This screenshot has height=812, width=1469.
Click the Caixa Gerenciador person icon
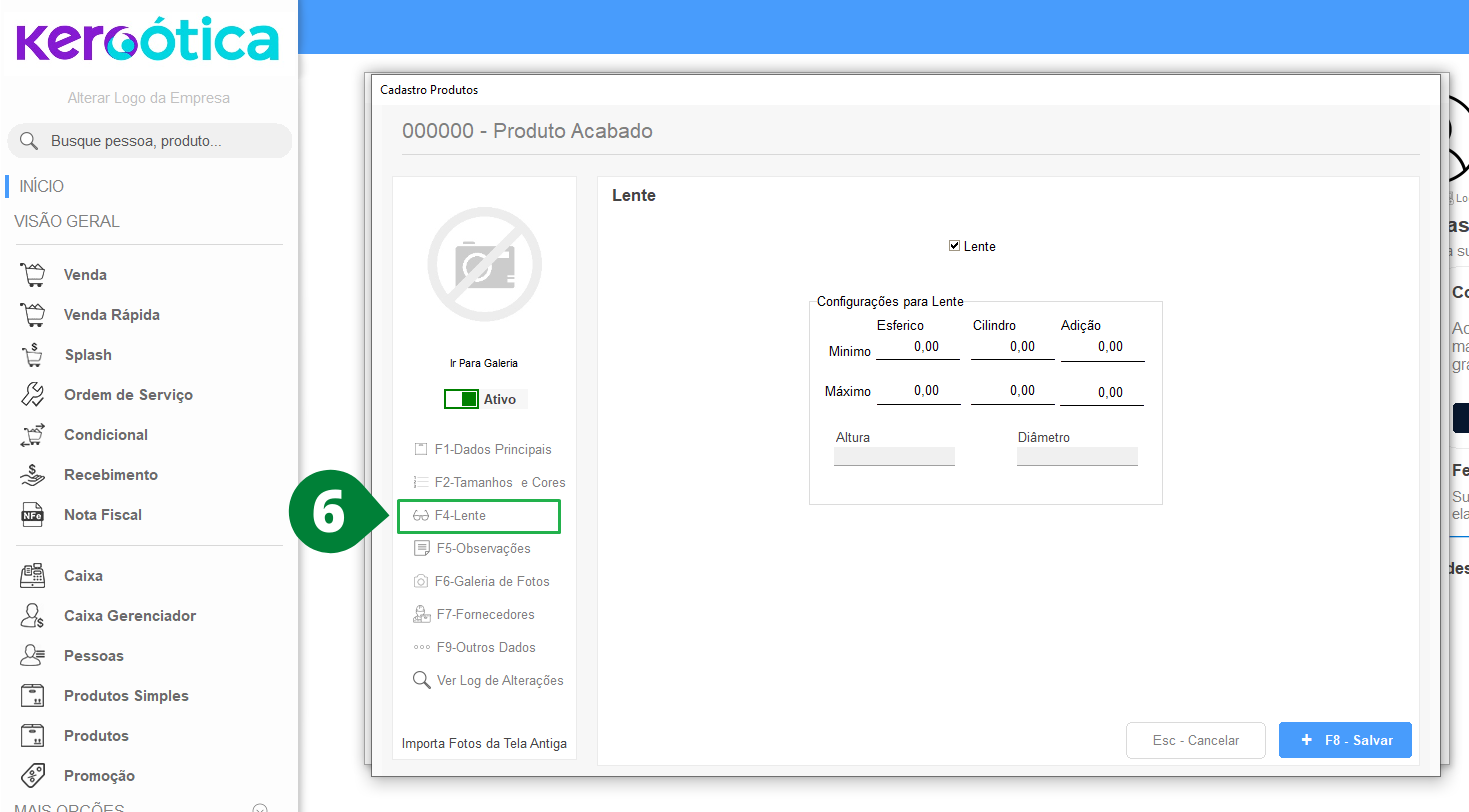32,616
